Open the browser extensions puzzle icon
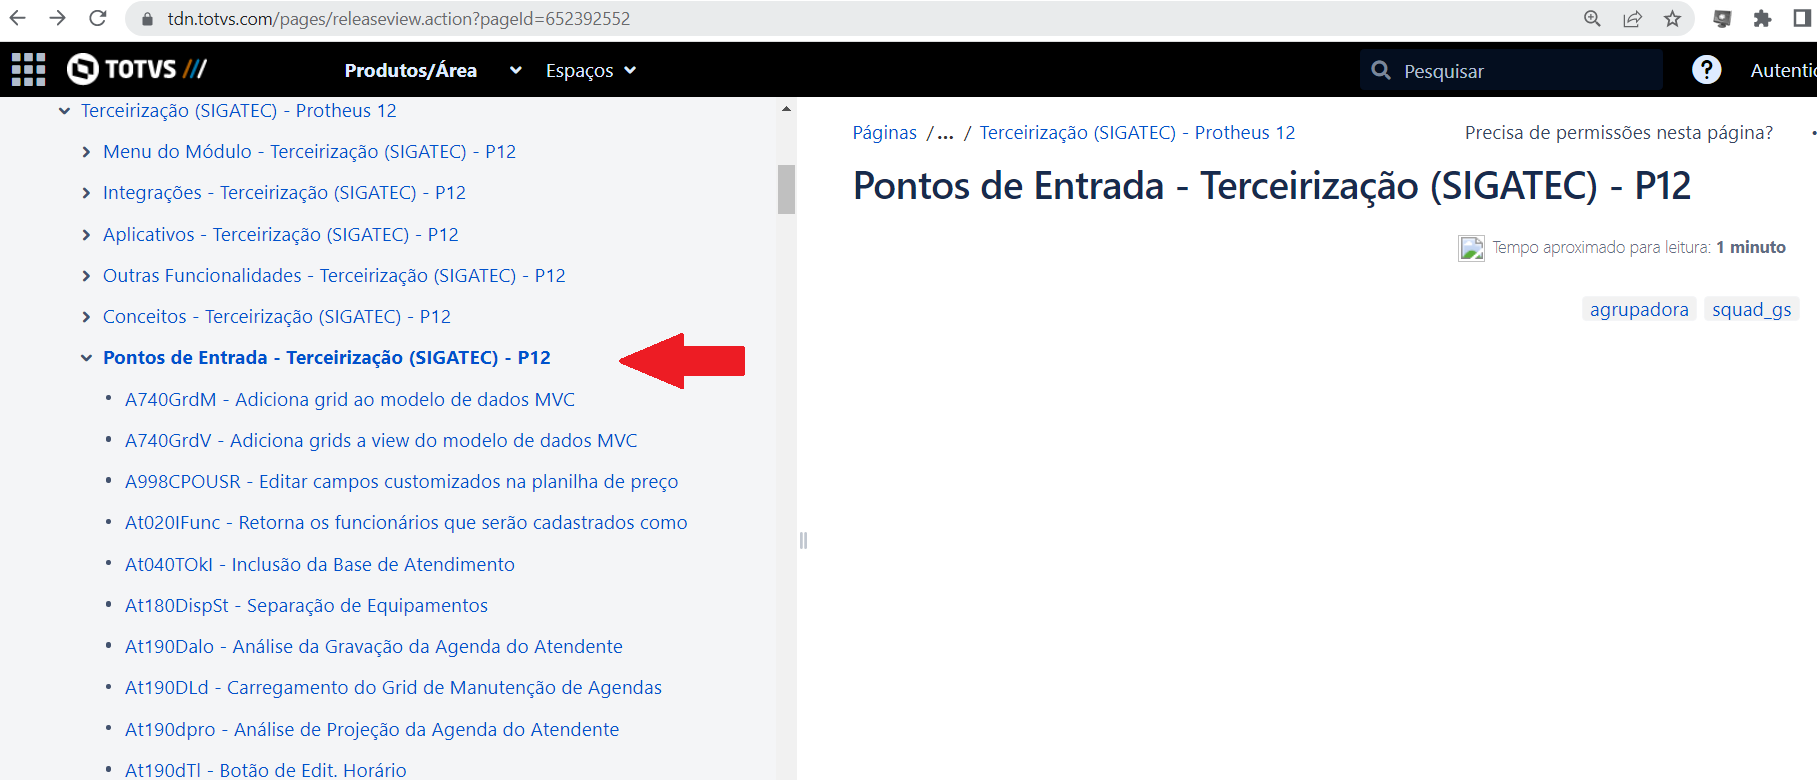Screen dimensions: 1817x780 coord(1762,19)
